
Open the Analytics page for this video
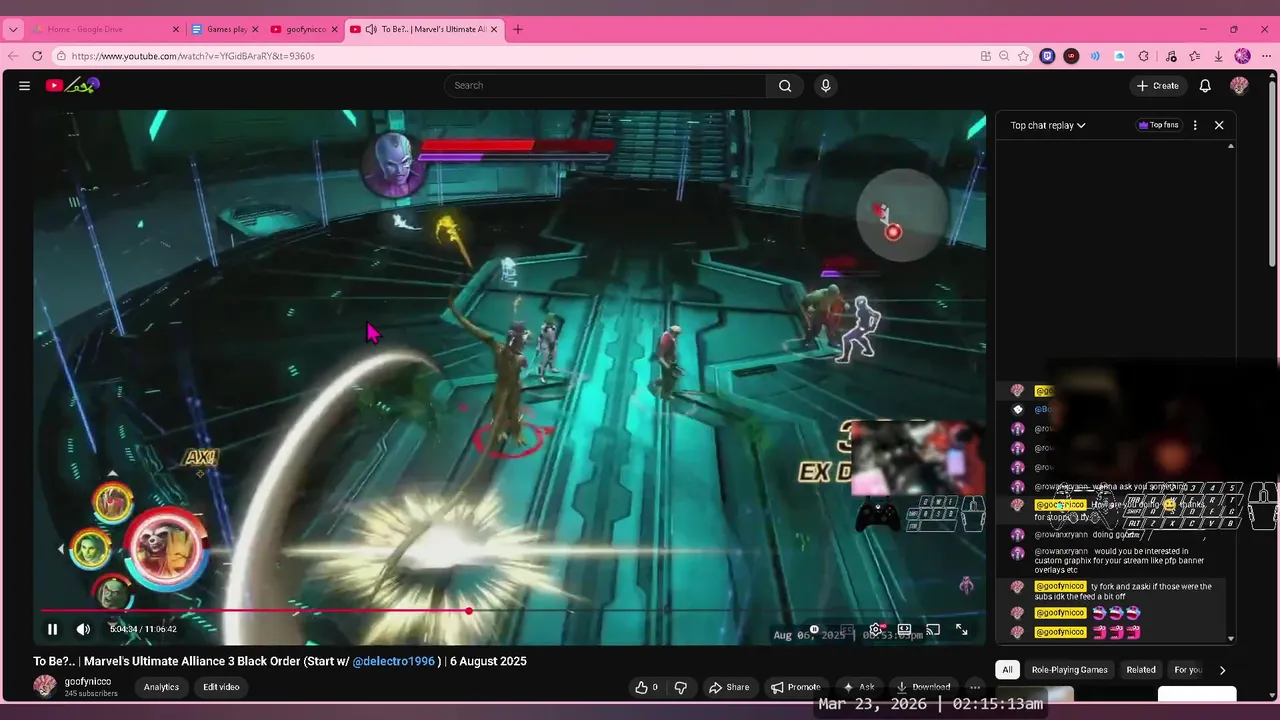pos(161,687)
